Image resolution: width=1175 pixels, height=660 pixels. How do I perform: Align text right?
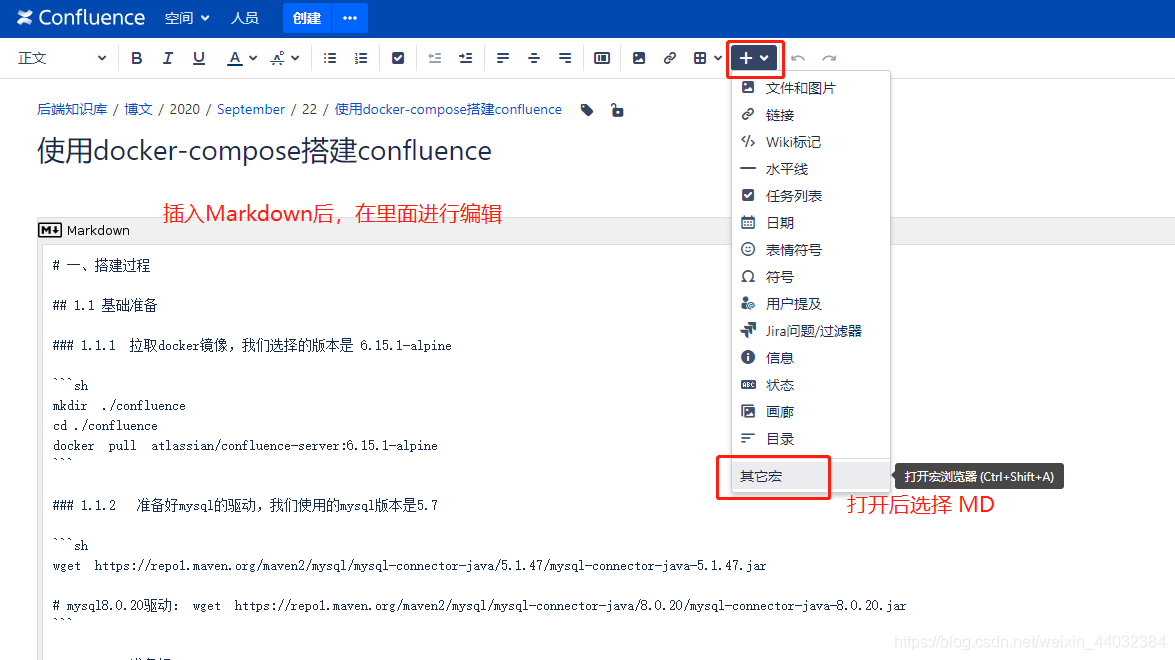point(565,58)
